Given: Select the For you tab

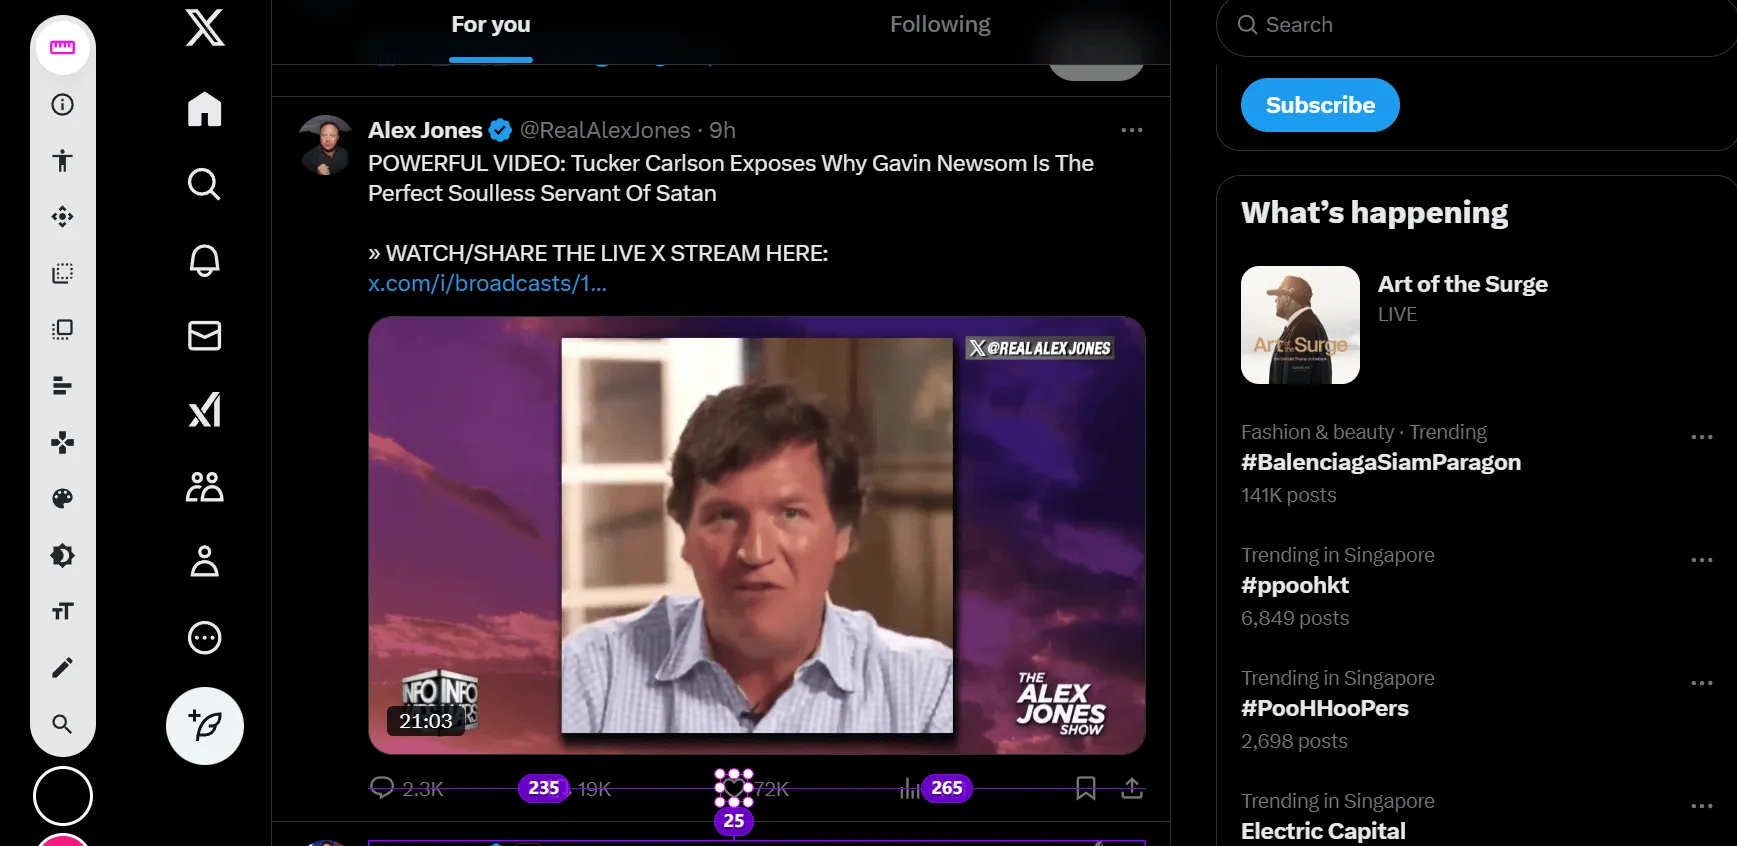Looking at the screenshot, I should click(x=490, y=25).
